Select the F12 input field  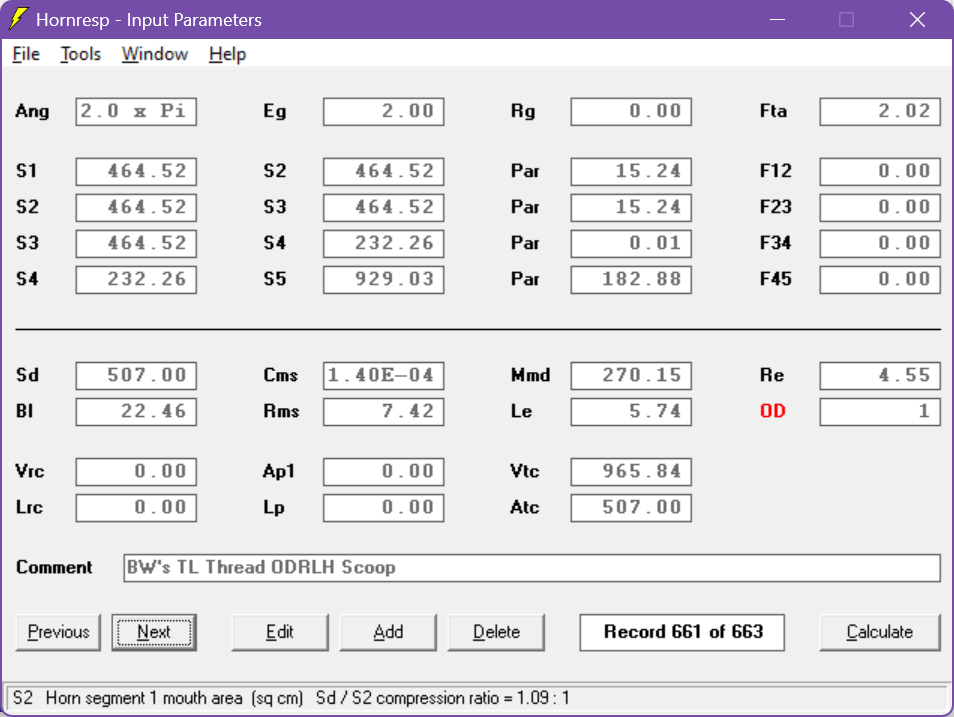[880, 172]
